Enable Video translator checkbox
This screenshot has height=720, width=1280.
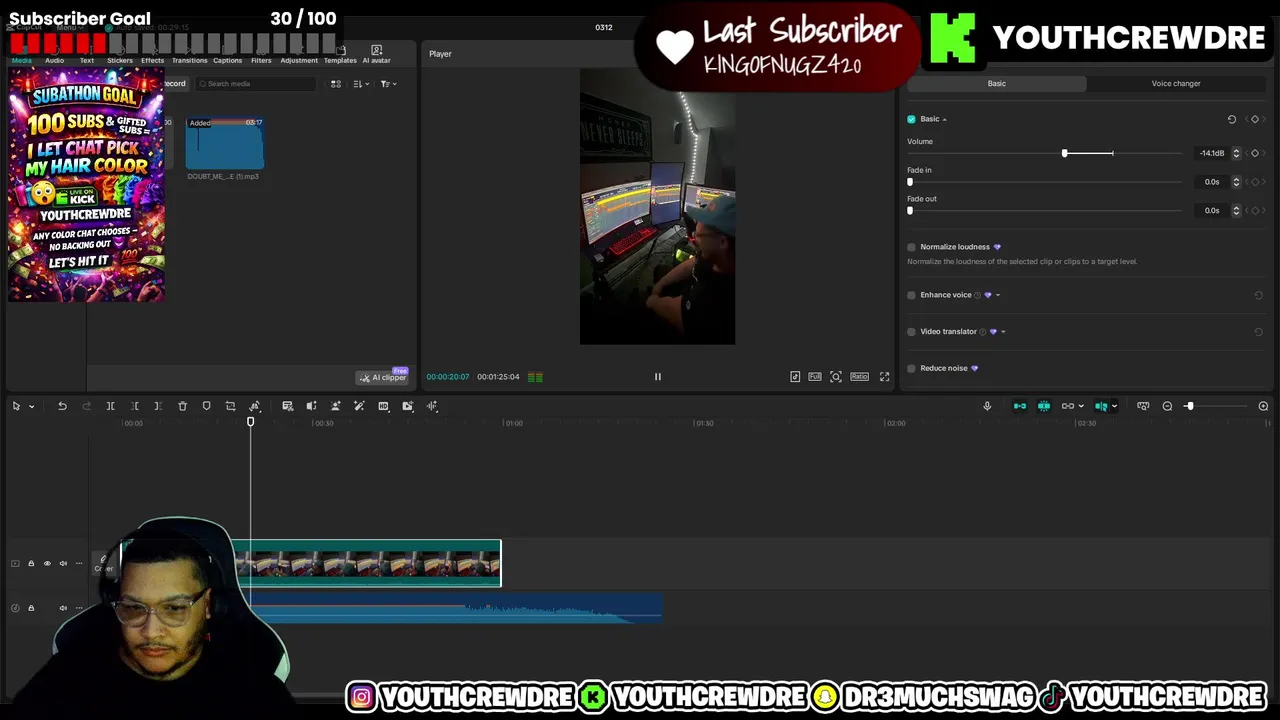click(911, 332)
